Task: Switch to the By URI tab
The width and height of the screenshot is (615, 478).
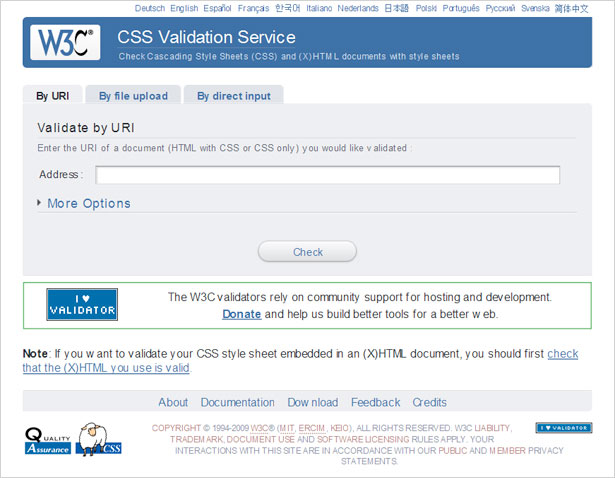Action: (53, 96)
